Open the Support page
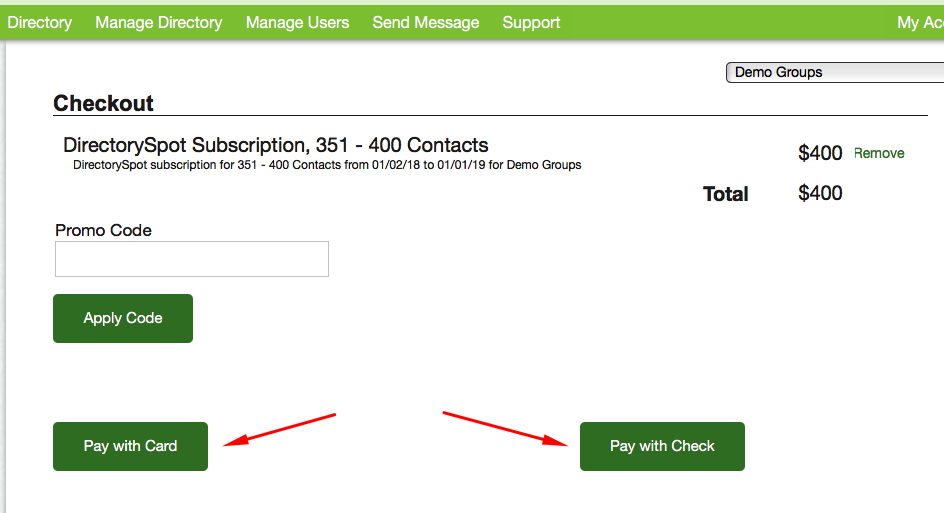Viewport: 944px width, 513px height. click(x=531, y=22)
